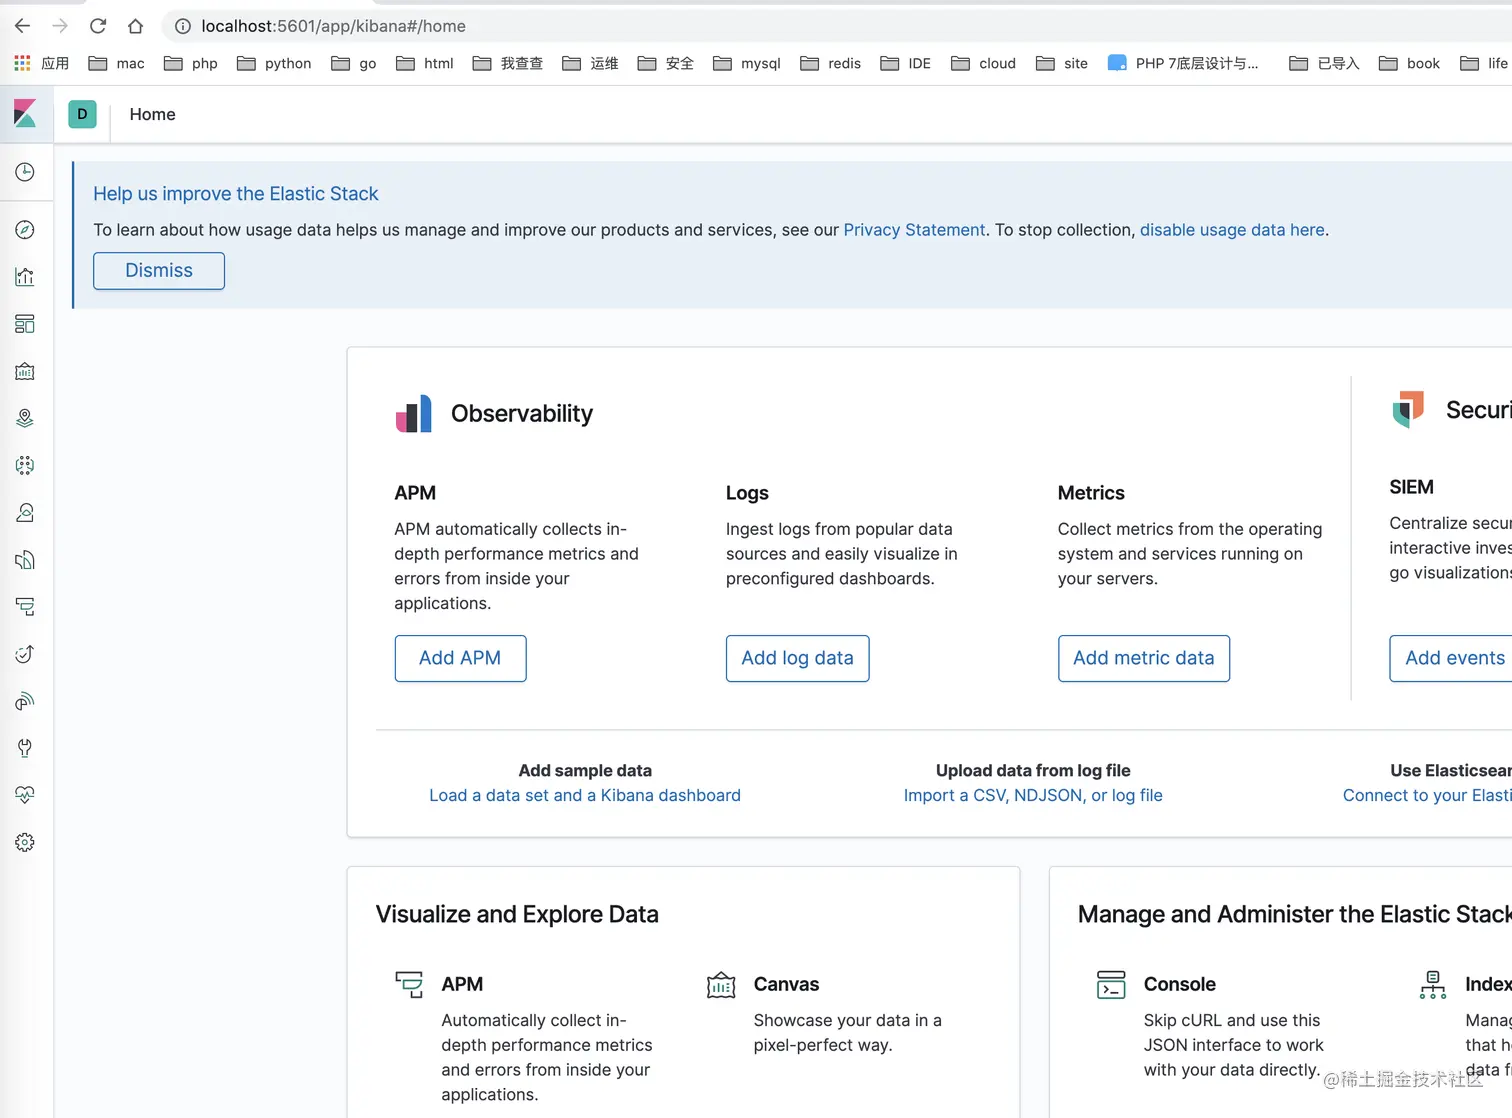The width and height of the screenshot is (1512, 1118).
Task: Click the green D space avatar
Action: pos(82,114)
